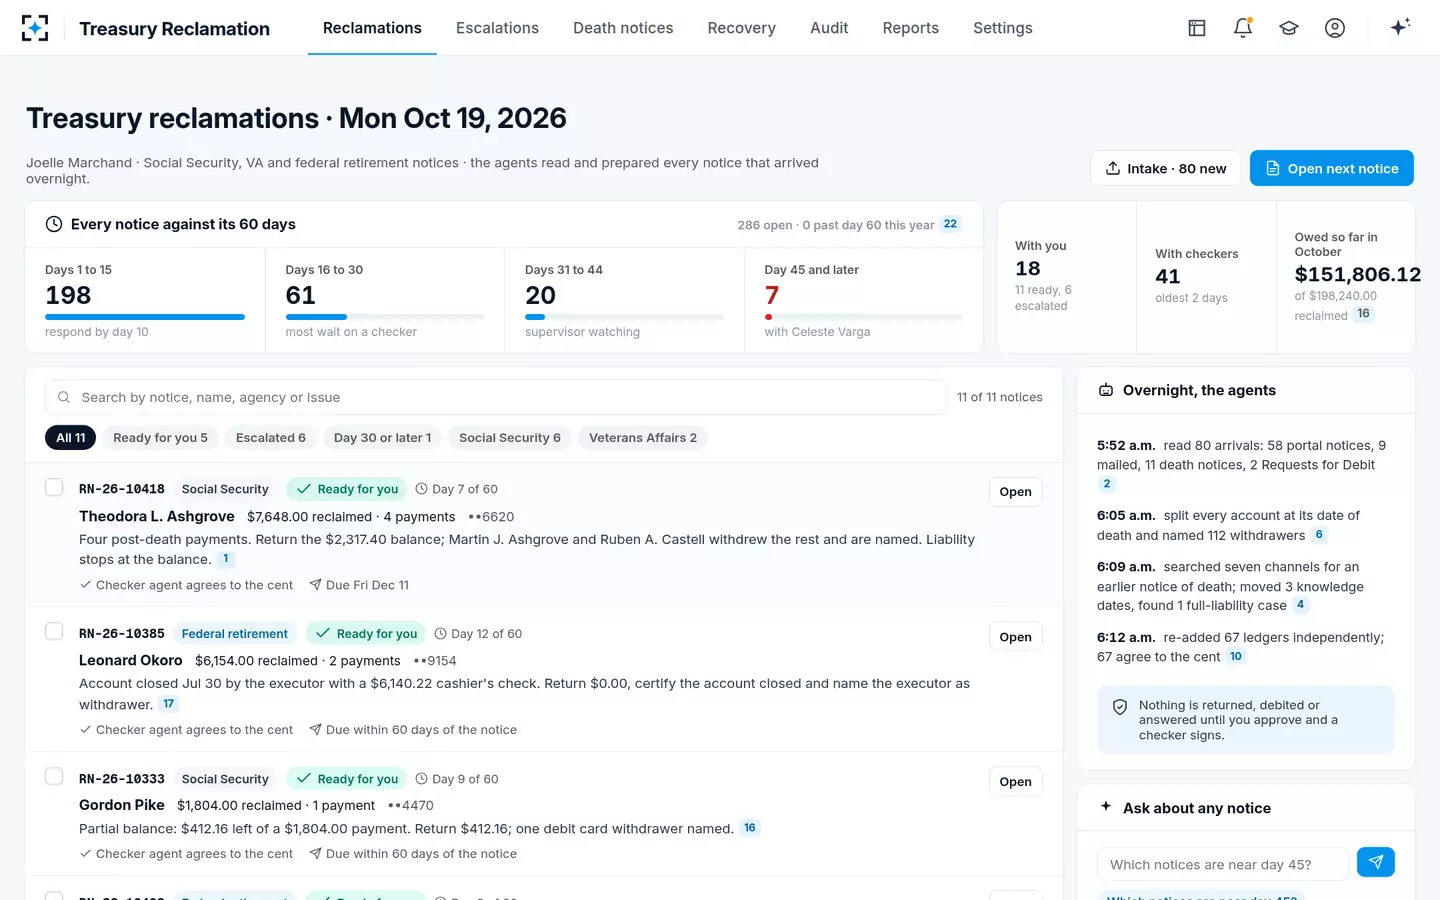Screen dimensions: 1440x900
Task: Click Open next notice
Action: click(x=1332, y=168)
